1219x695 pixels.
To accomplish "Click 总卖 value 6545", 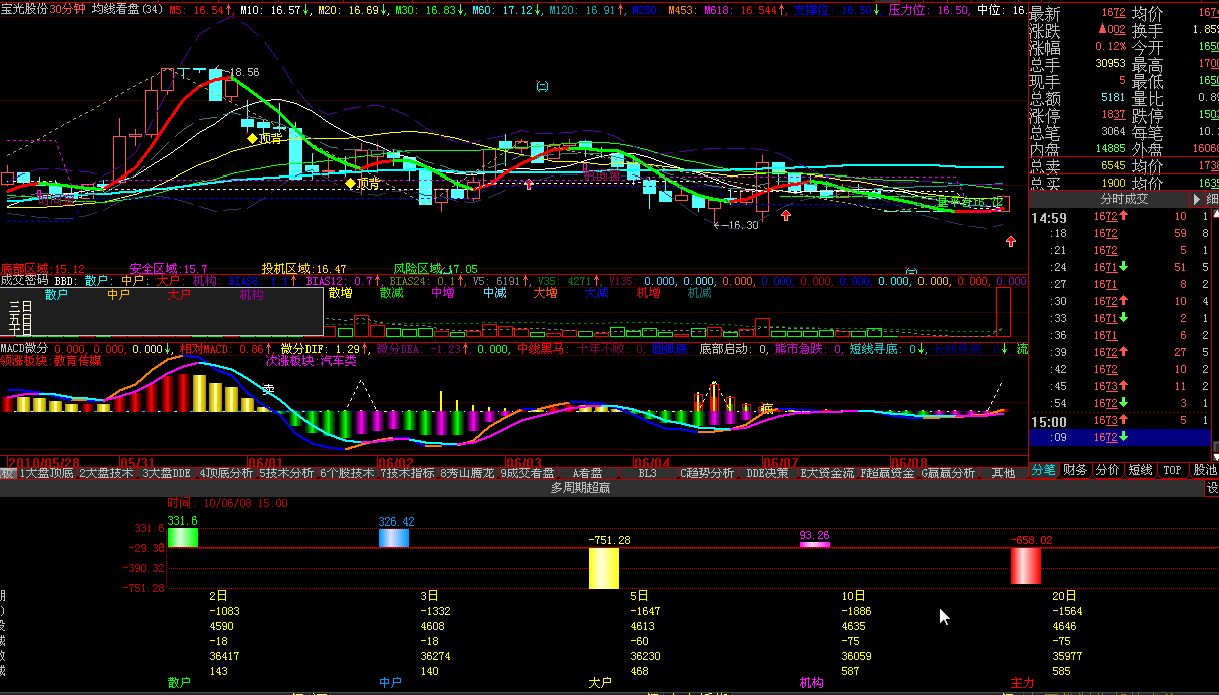I will click(1113, 166).
